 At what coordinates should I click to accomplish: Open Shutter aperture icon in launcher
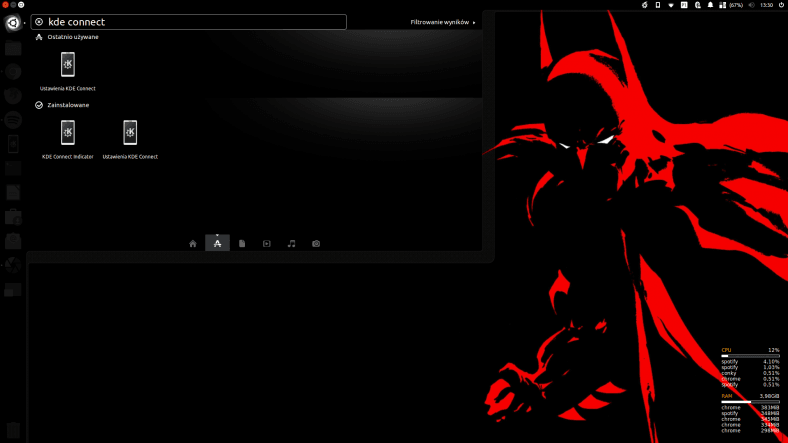pyautogui.click(x=13, y=265)
